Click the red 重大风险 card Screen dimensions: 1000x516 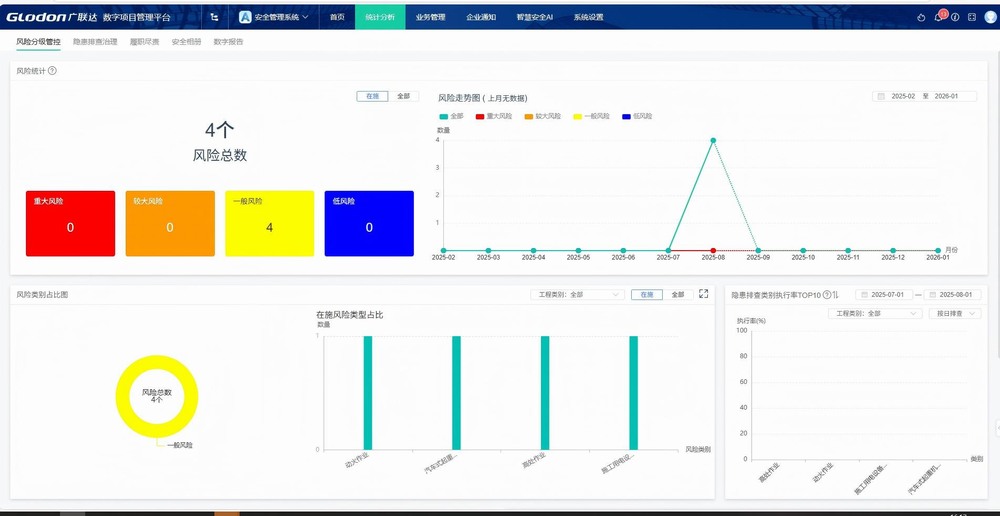click(70, 223)
